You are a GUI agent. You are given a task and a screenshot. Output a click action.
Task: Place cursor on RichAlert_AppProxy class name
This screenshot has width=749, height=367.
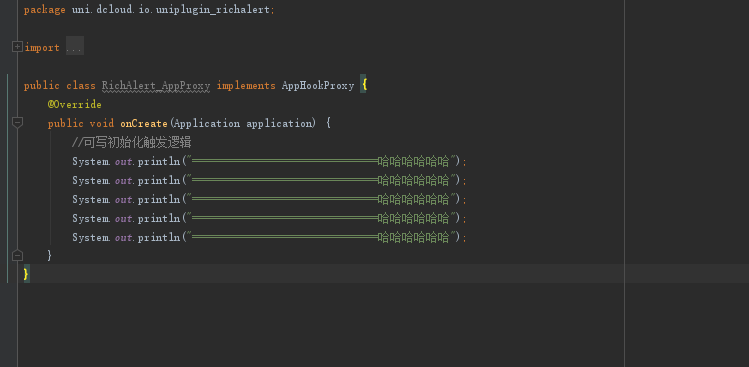(156, 86)
